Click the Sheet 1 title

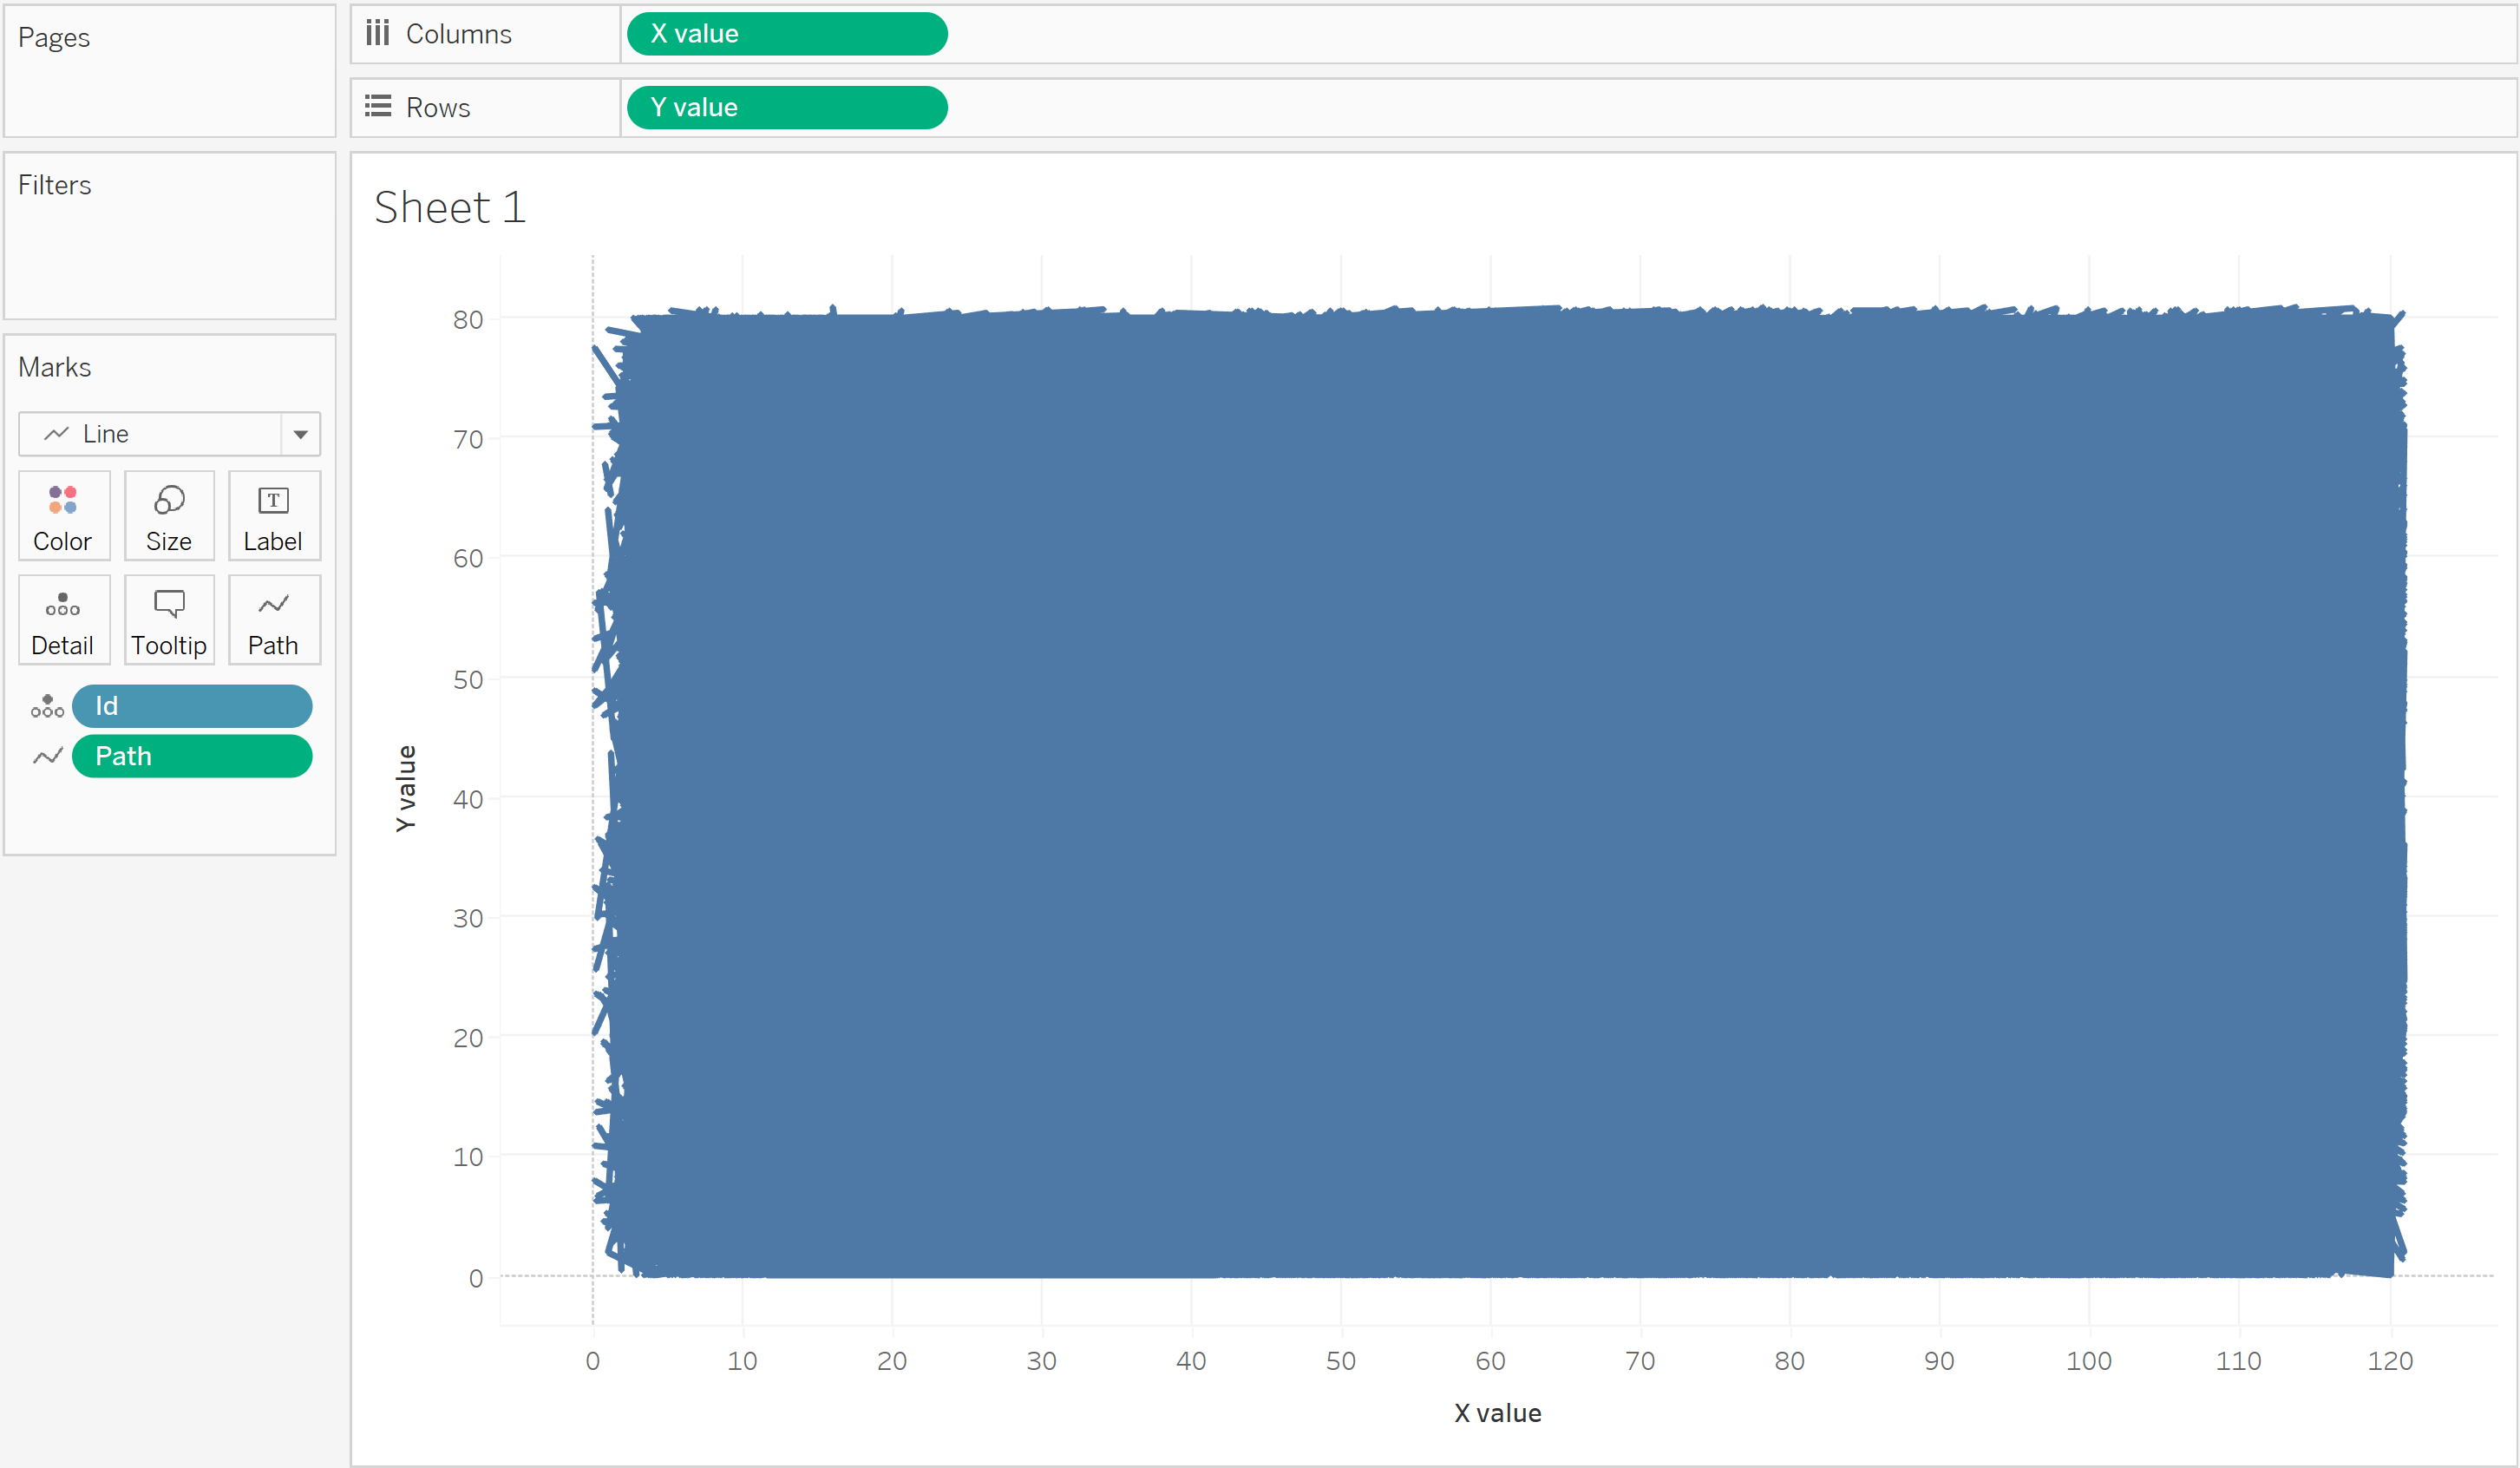point(449,208)
